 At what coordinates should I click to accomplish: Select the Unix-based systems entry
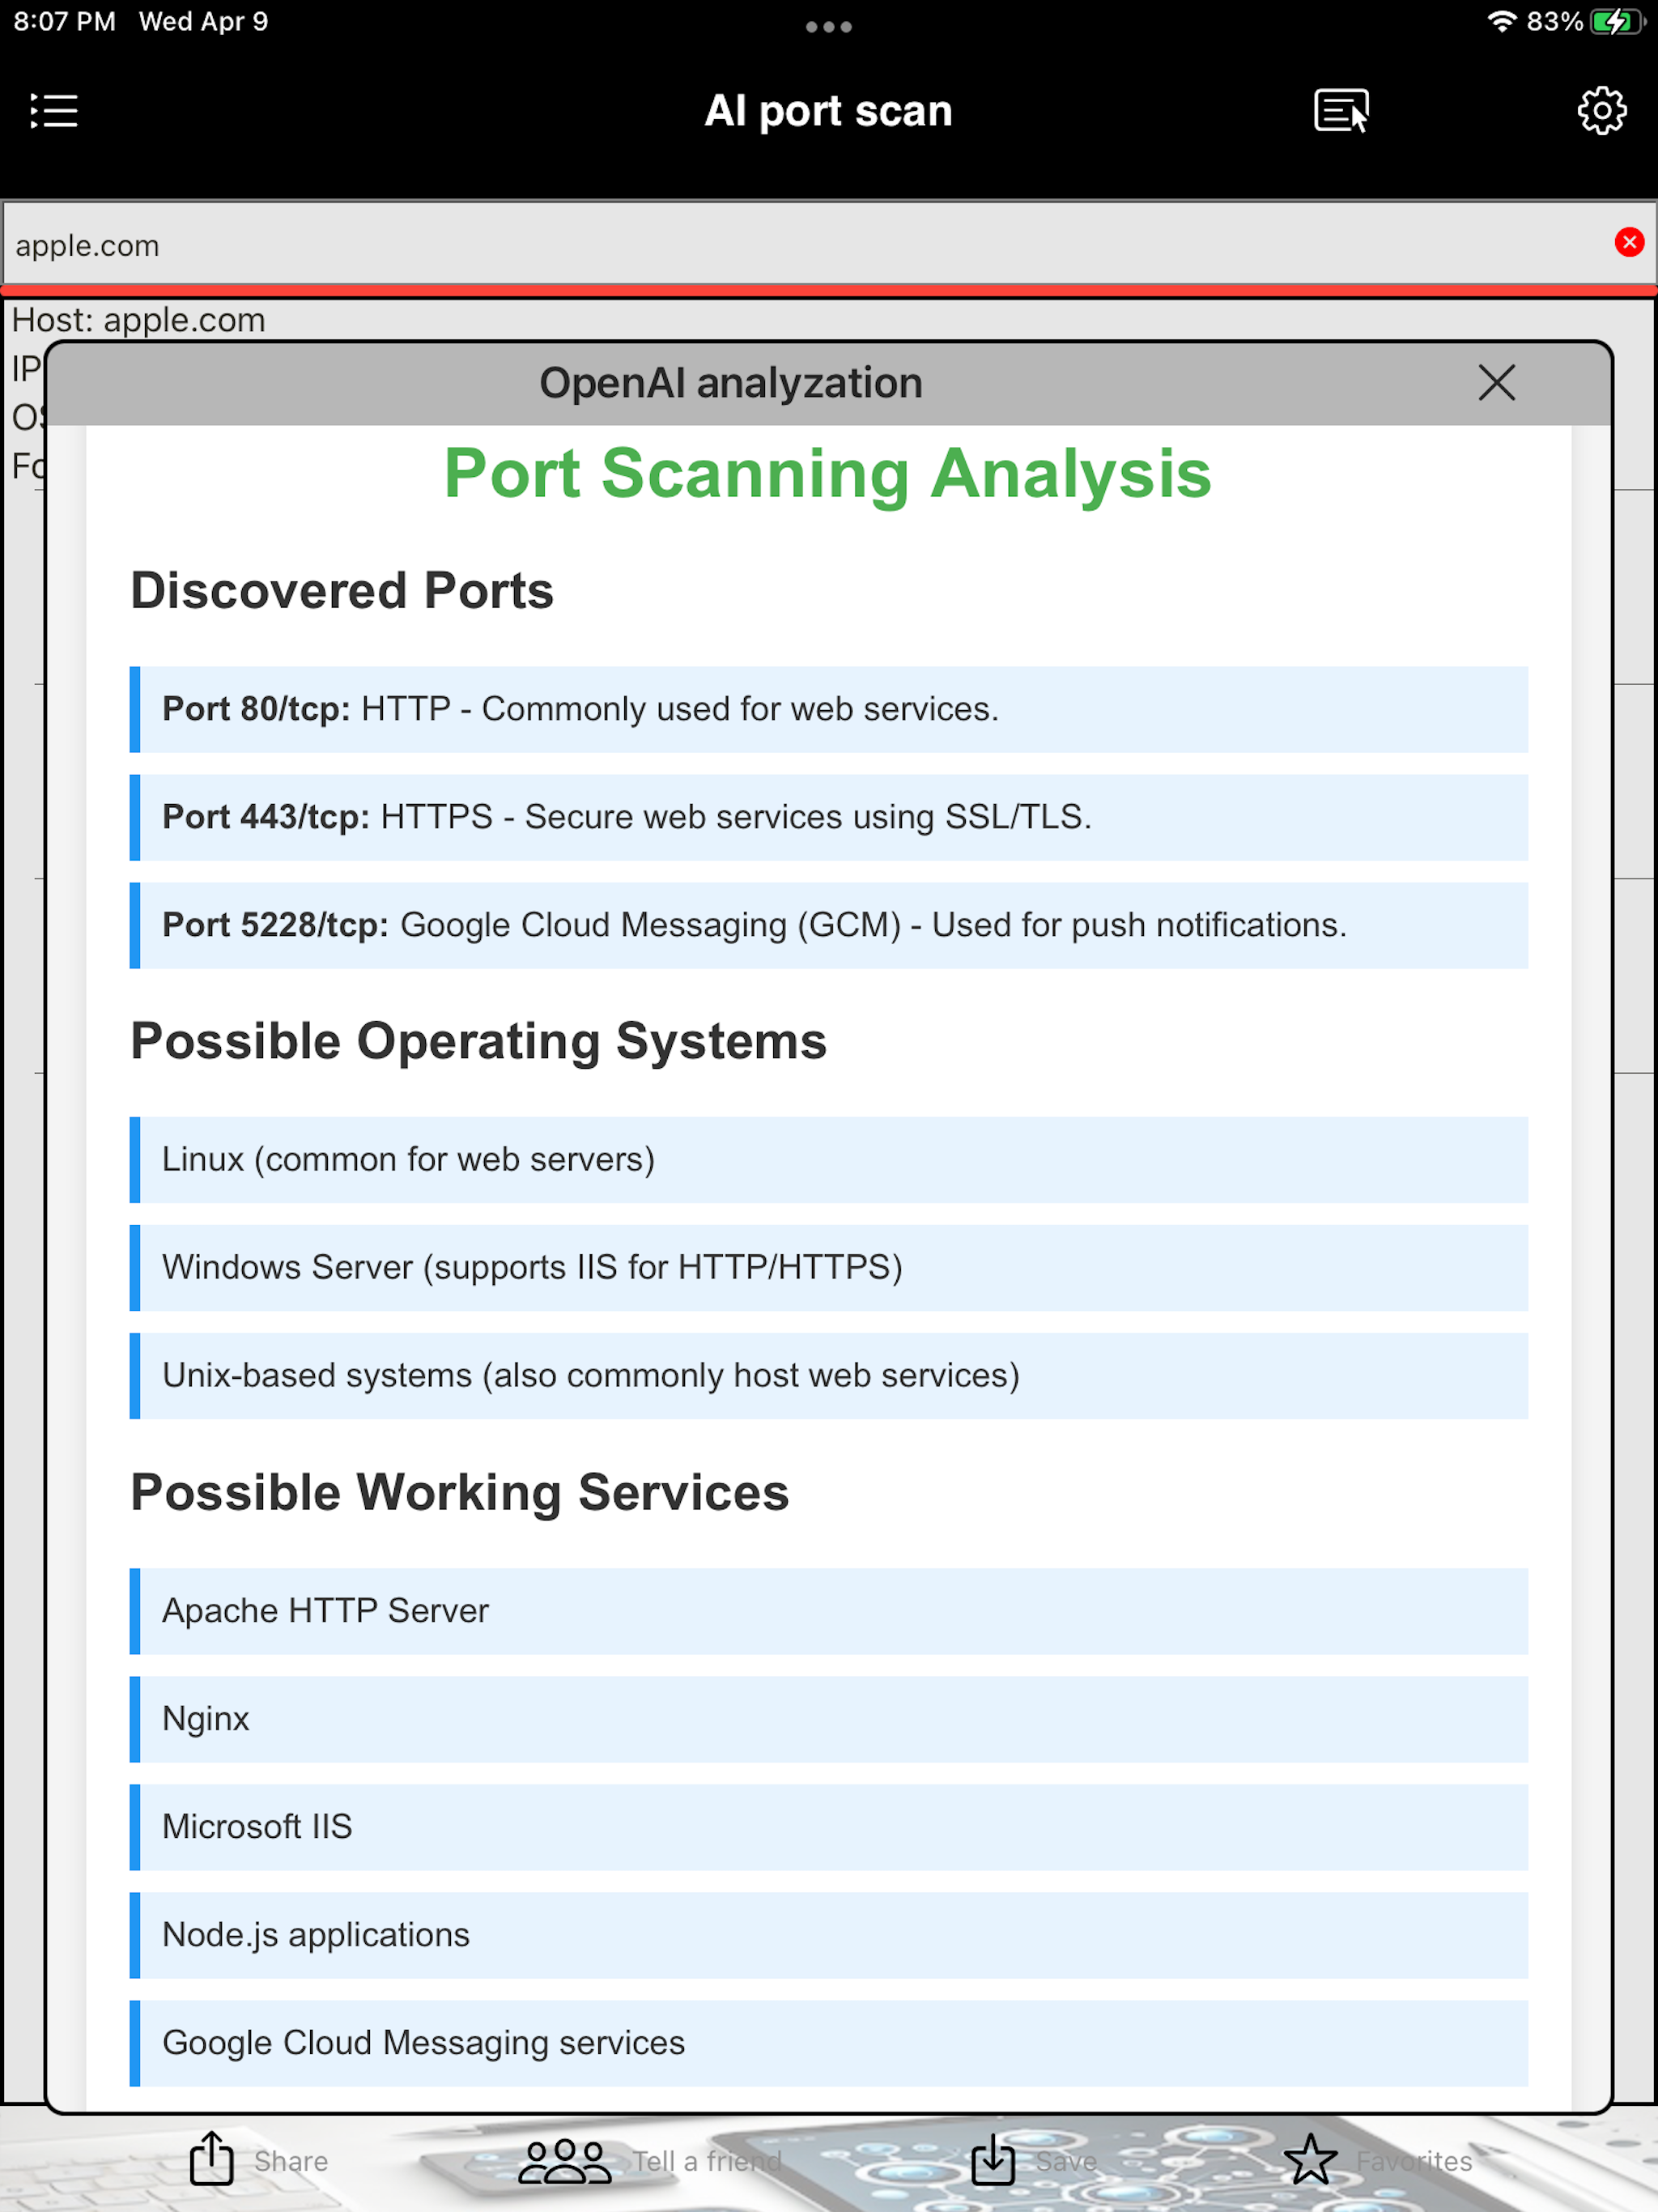[x=829, y=1376]
